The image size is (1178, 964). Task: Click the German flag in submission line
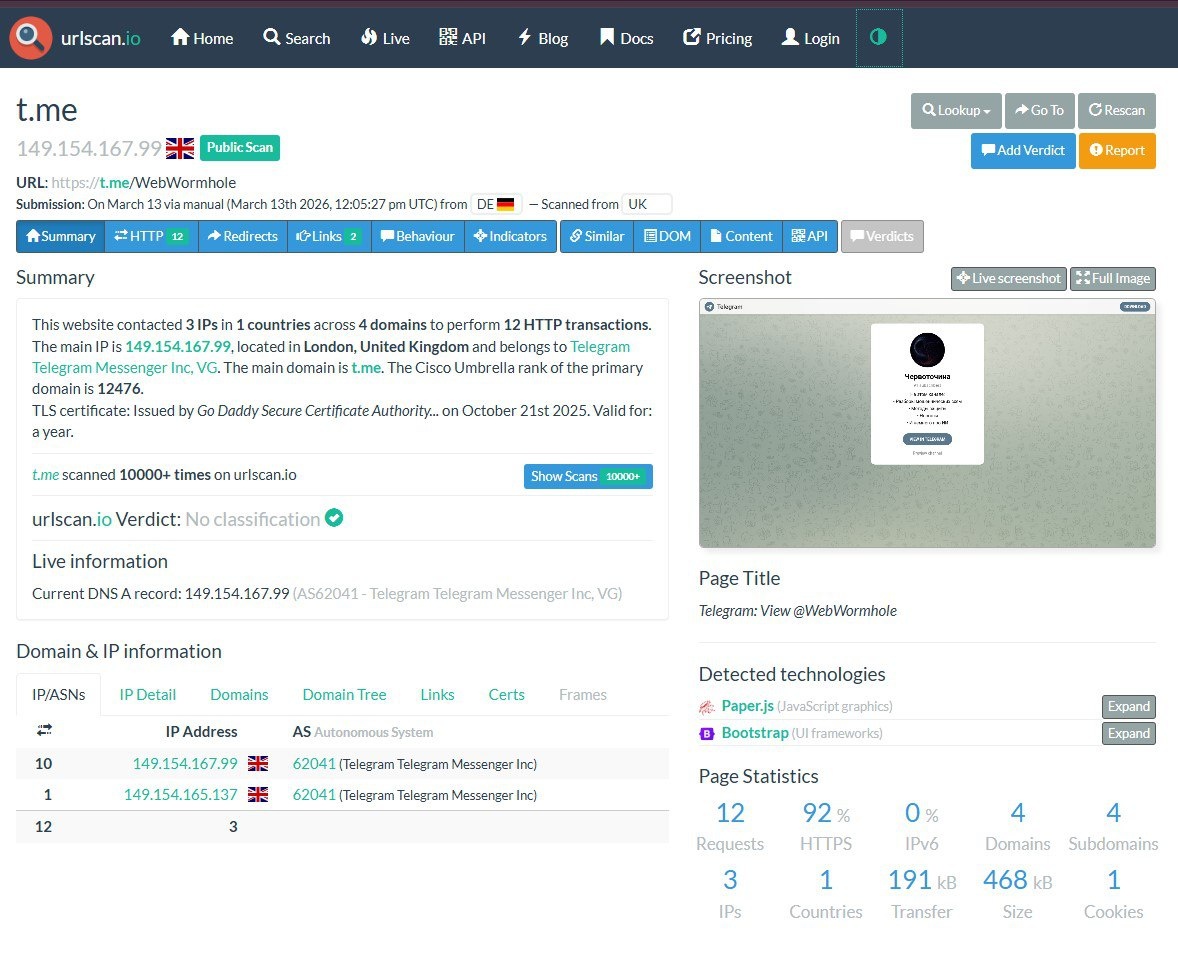tap(506, 204)
